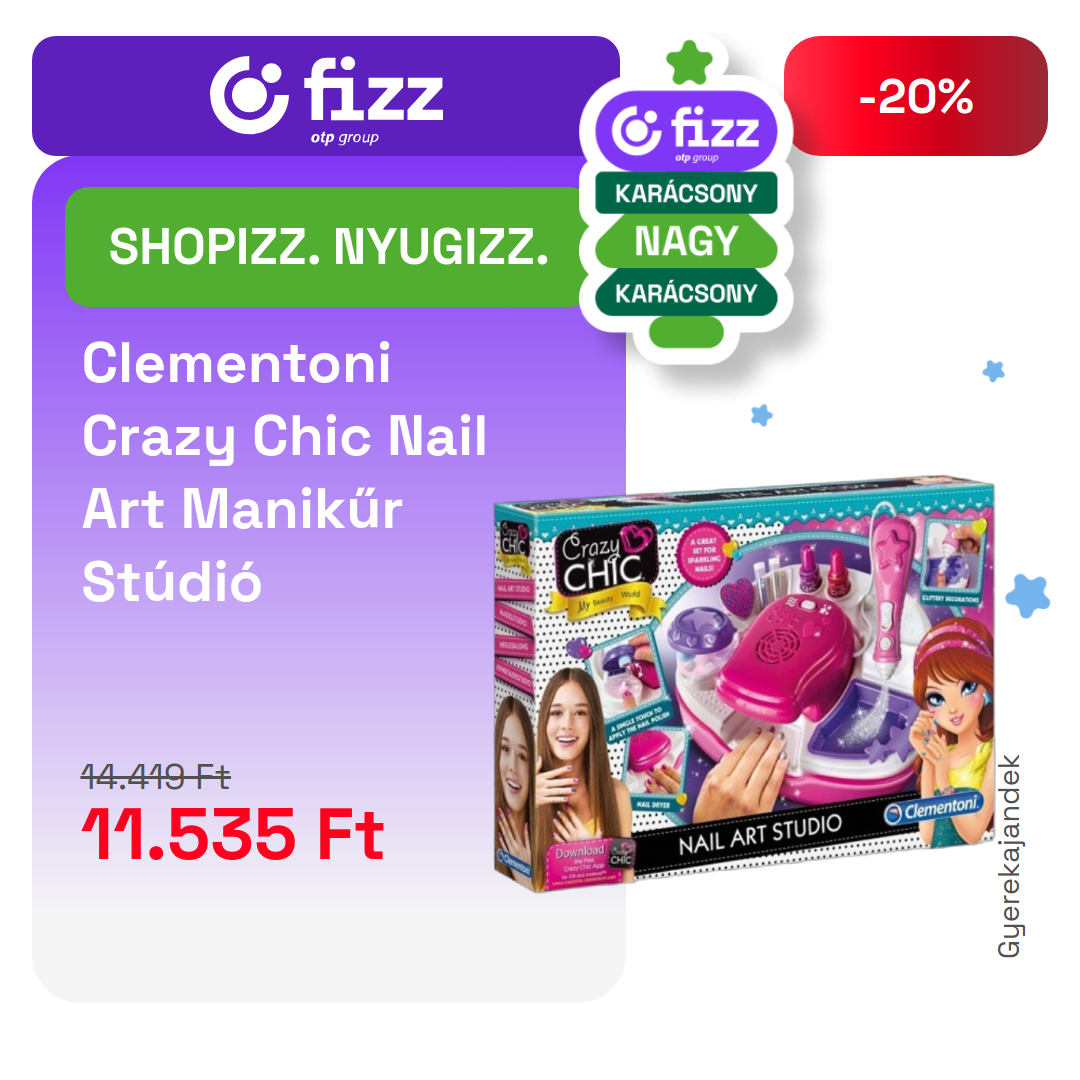Screen dimensions: 1080x1080
Task: Click the small blue star near tree
Action: point(761,415)
